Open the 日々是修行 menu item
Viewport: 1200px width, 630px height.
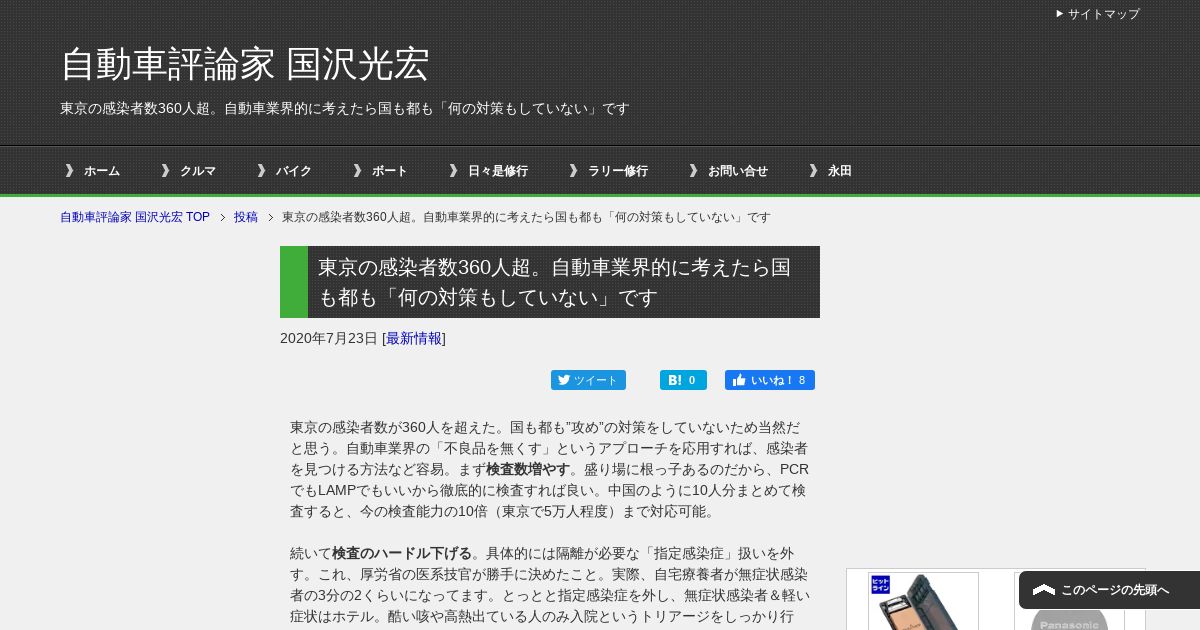coord(498,171)
